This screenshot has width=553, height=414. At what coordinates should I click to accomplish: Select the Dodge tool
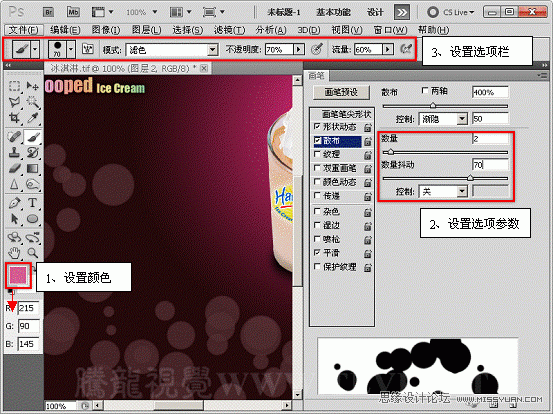tap(32, 184)
